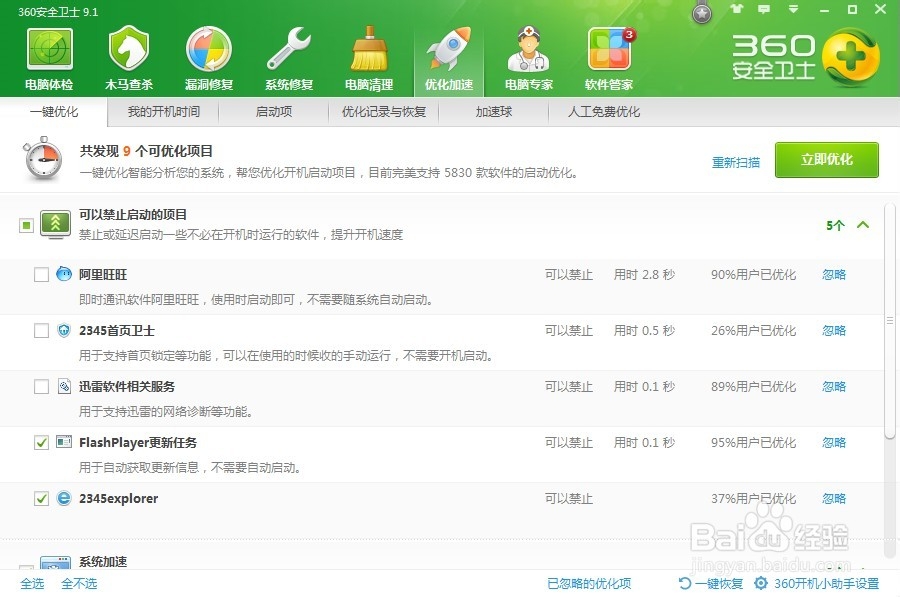Click 忽略 for 2345explorer

[x=834, y=498]
